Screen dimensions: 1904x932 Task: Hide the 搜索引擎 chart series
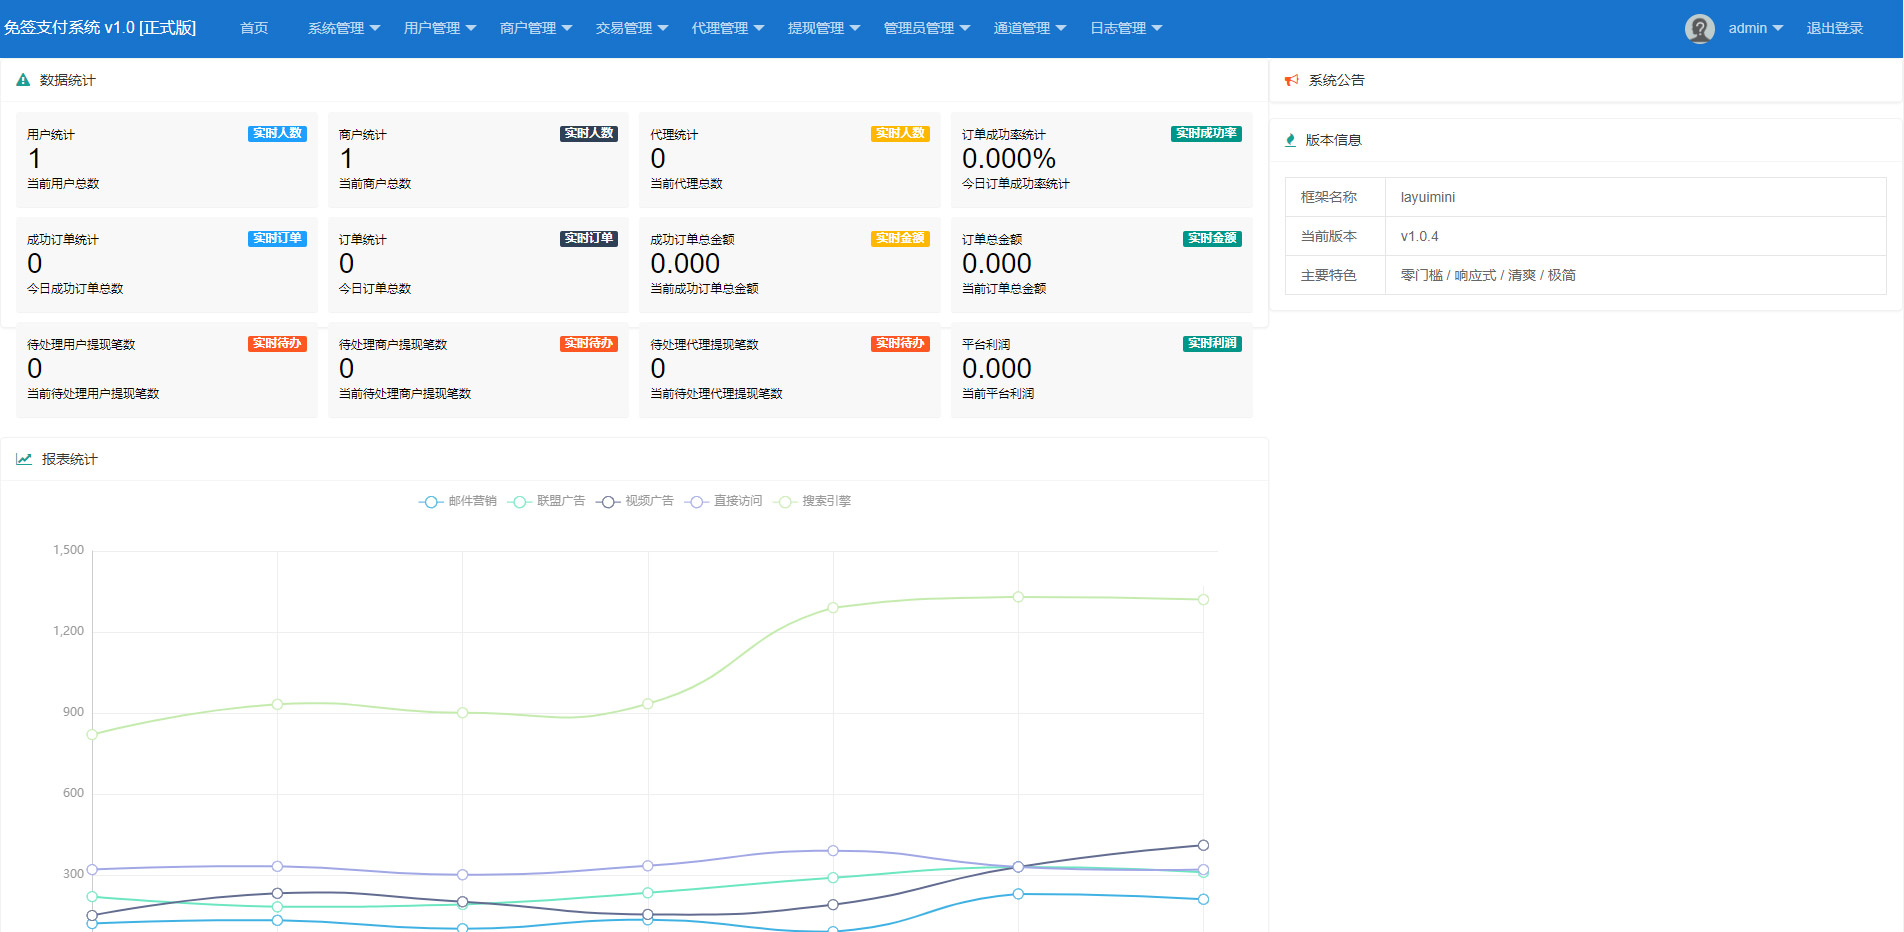(812, 501)
